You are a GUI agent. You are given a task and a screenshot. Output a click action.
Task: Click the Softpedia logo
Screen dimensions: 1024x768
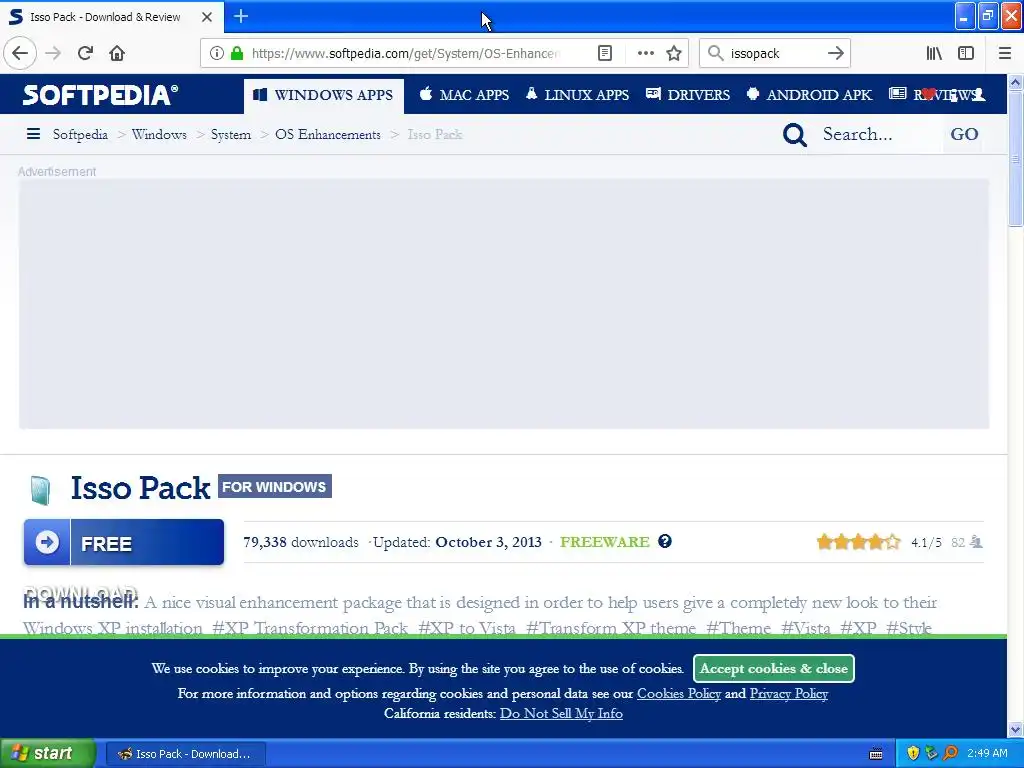100,95
